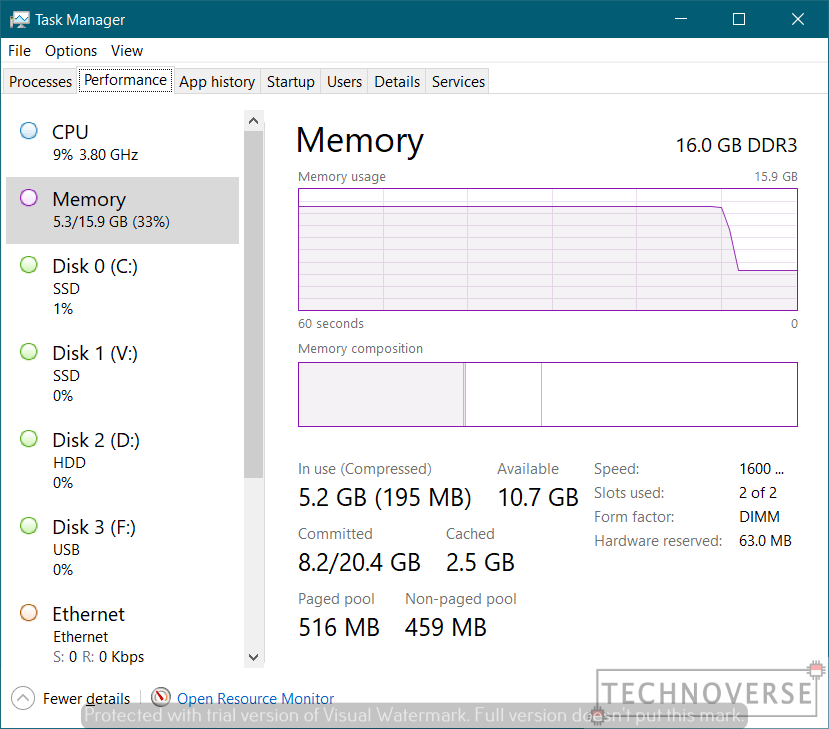Click the CPU blue circle icon
The width and height of the screenshot is (829, 729).
[29, 131]
